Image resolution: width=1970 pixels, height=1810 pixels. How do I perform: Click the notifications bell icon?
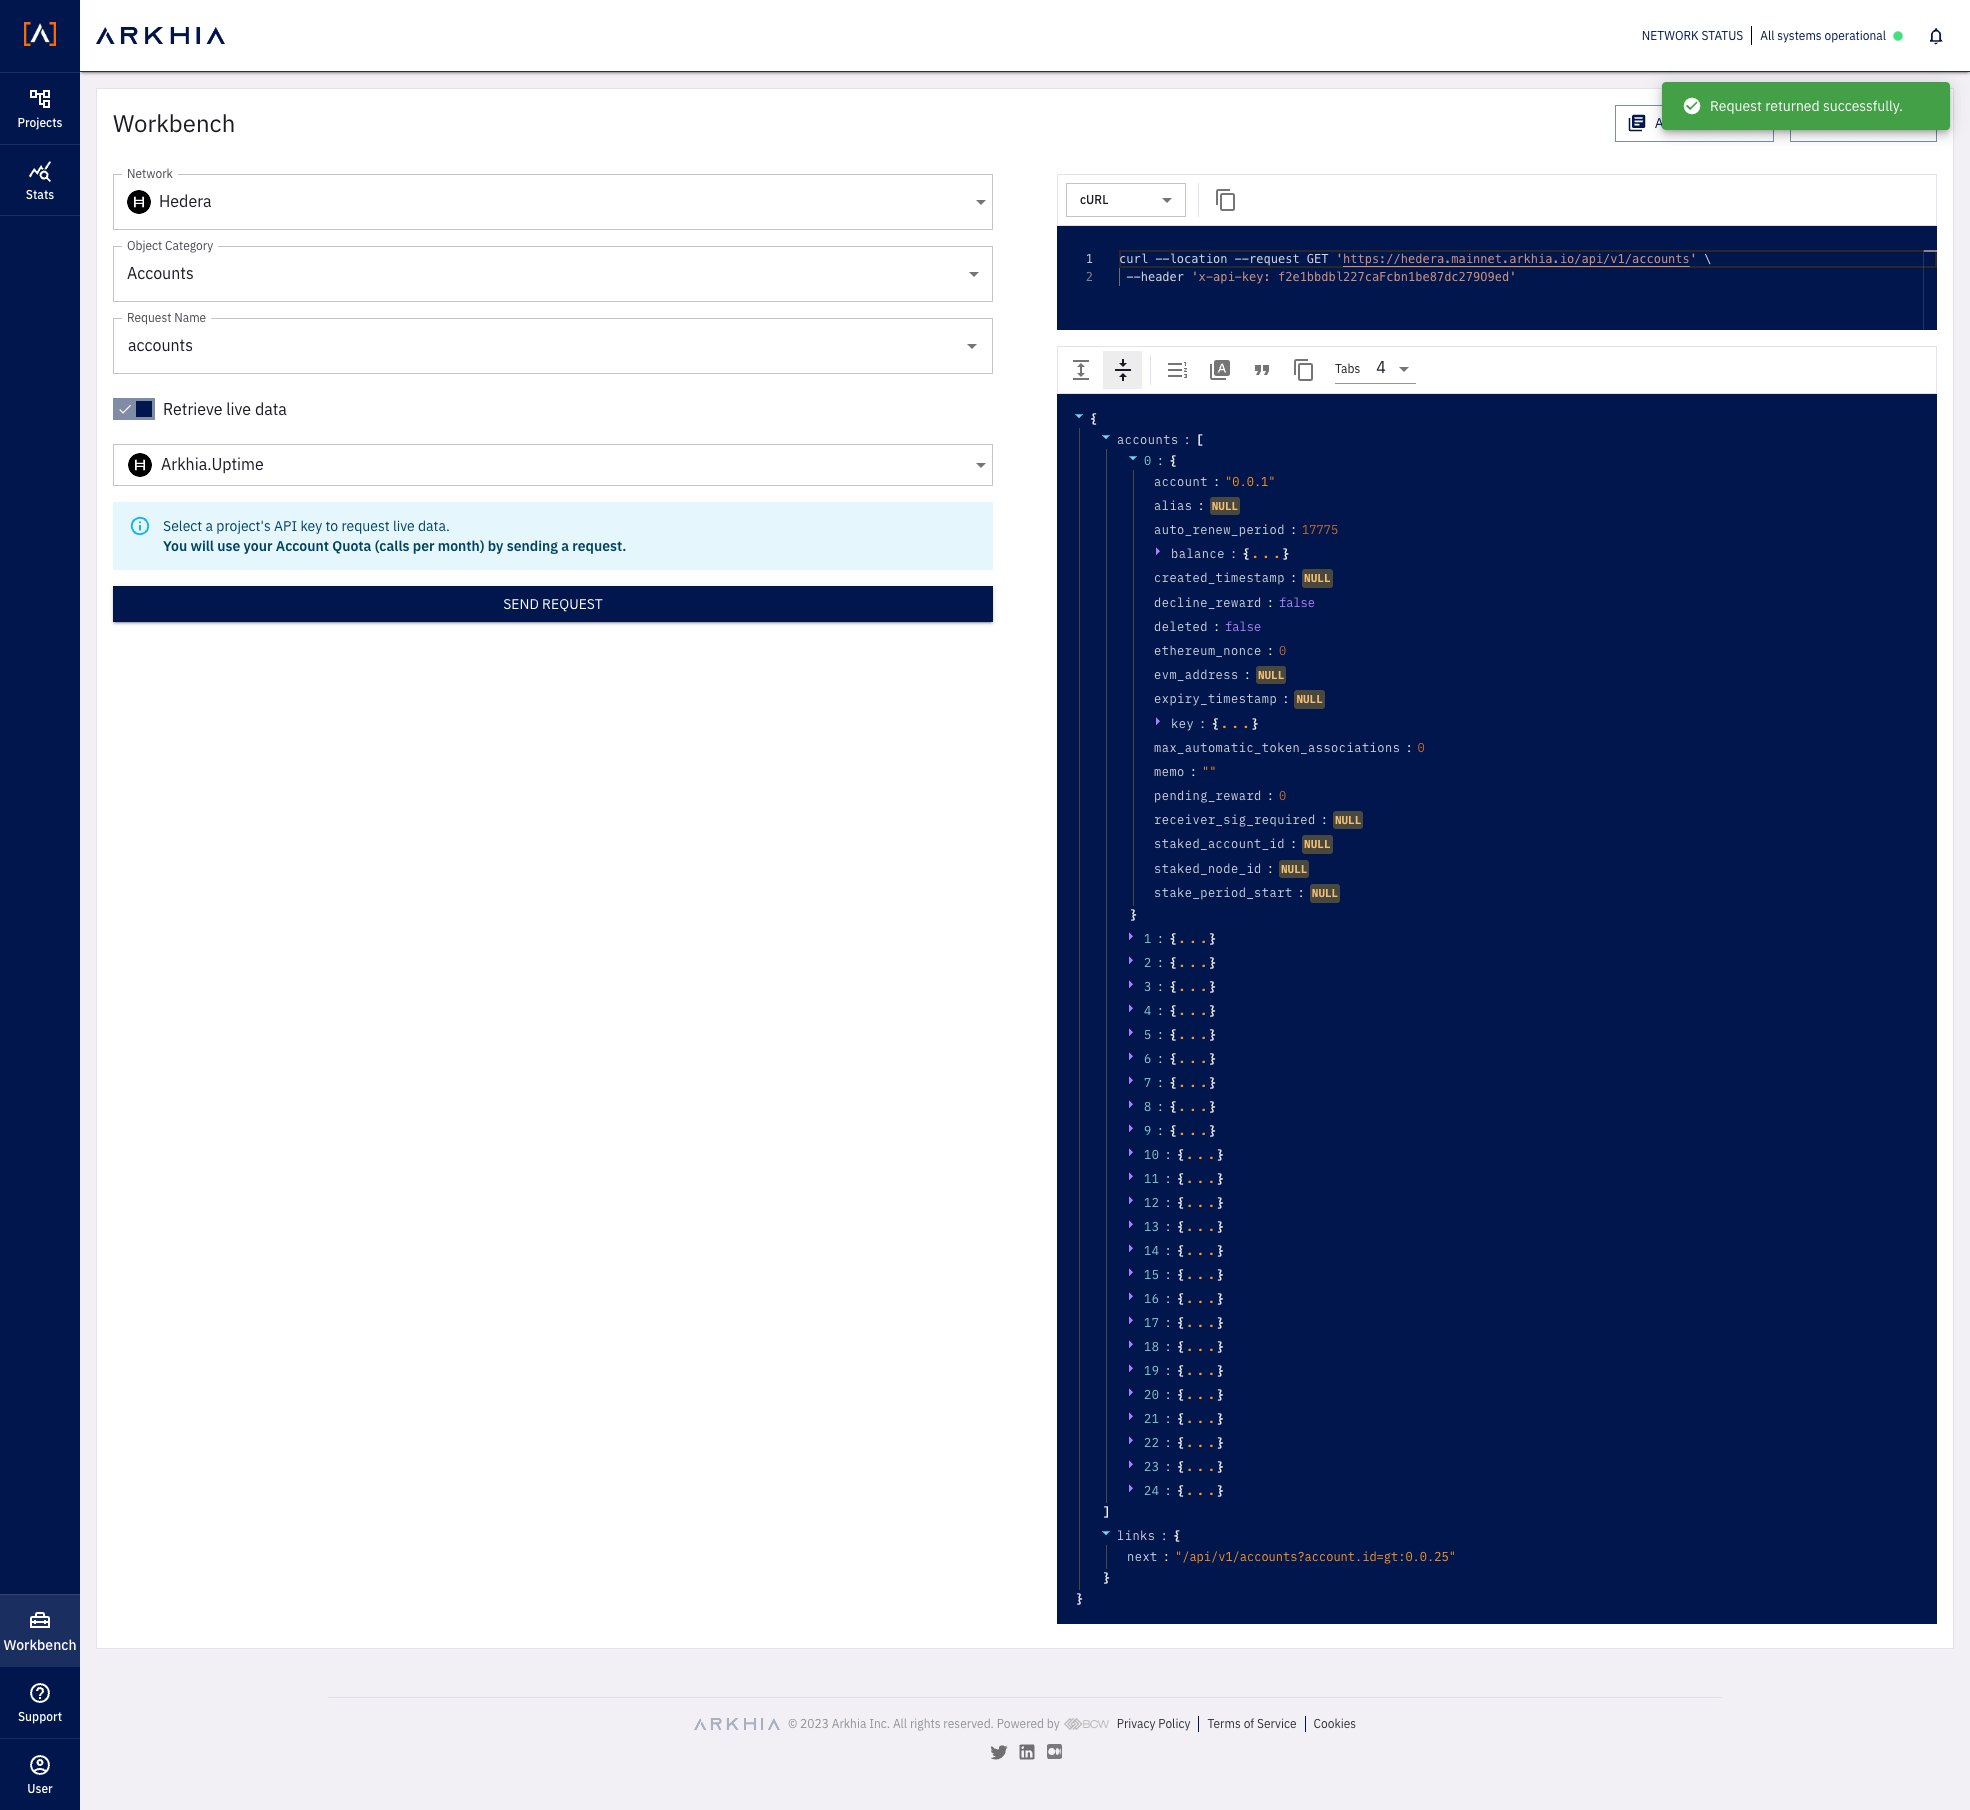pos(1936,36)
